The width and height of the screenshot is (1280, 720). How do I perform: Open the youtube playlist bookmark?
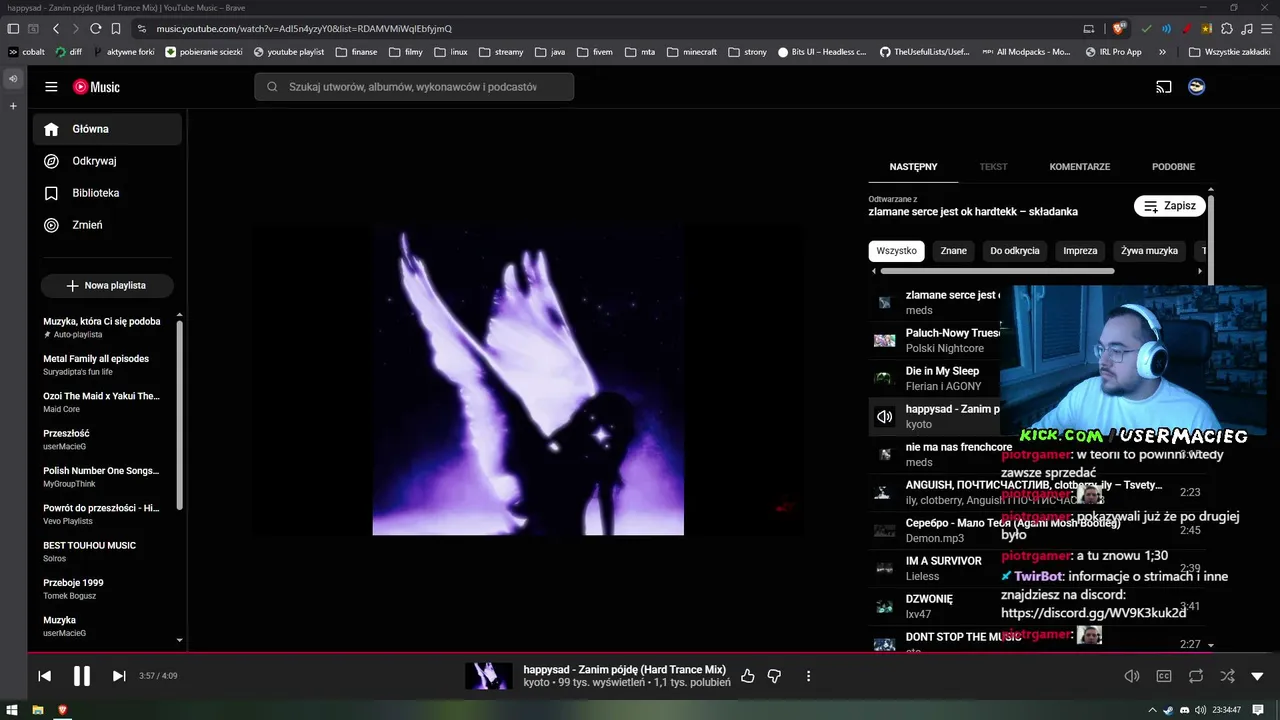[x=289, y=52]
